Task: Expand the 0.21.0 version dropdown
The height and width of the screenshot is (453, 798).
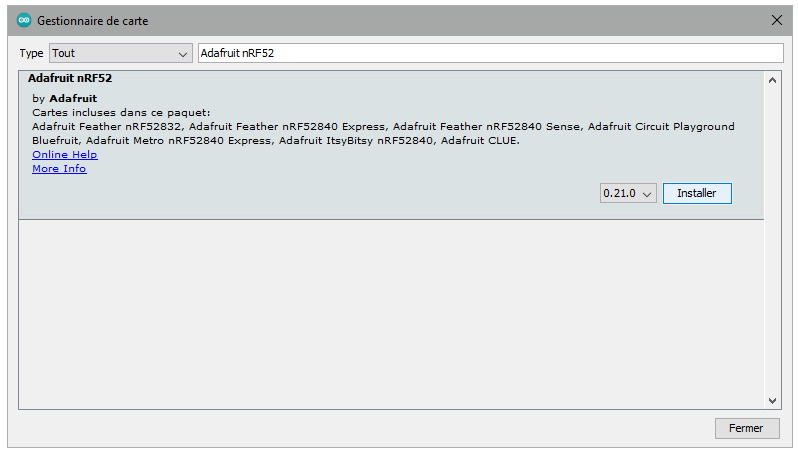Action: click(x=628, y=193)
